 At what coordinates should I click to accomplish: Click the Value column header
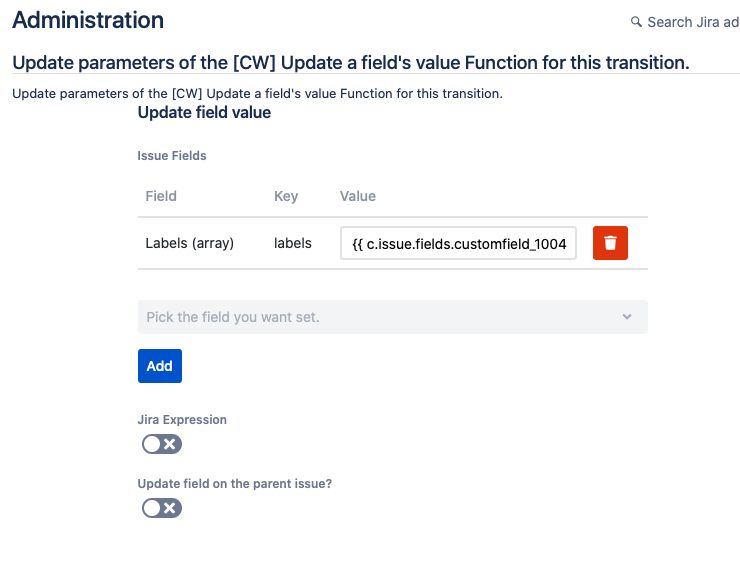click(358, 196)
